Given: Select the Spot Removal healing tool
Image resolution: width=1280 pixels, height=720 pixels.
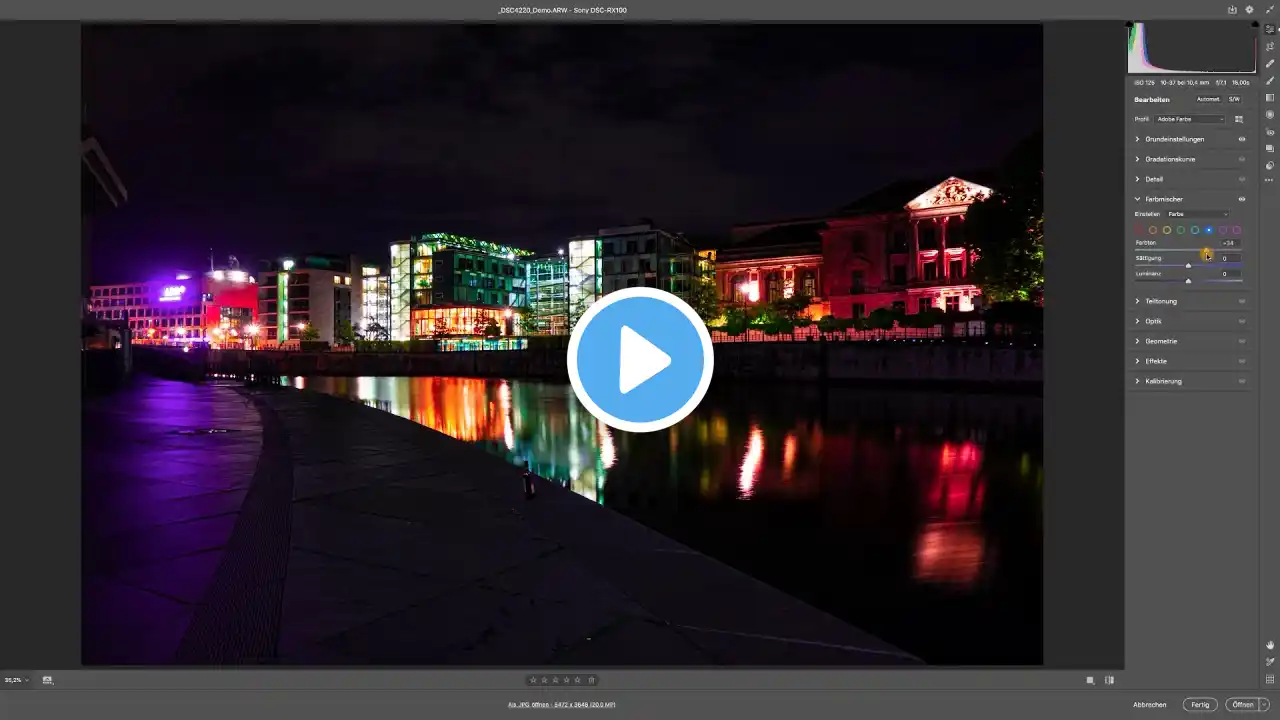Looking at the screenshot, I should pyautogui.click(x=1270, y=63).
